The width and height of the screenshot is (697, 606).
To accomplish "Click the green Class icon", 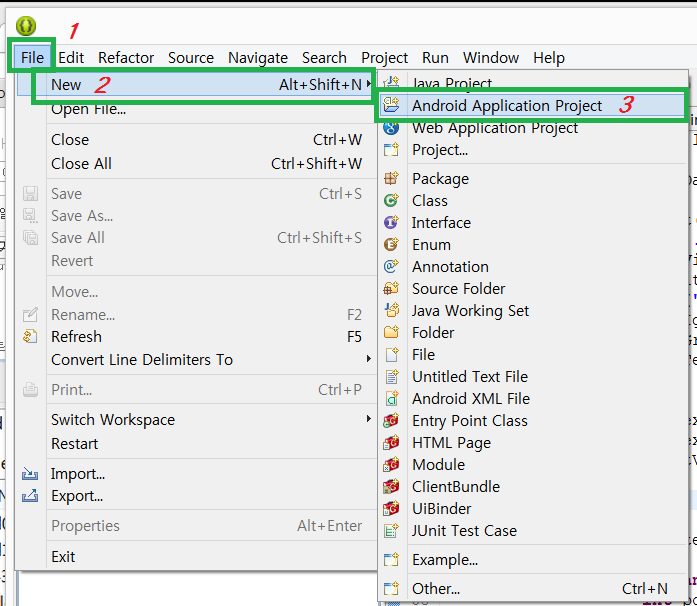I will (391, 201).
